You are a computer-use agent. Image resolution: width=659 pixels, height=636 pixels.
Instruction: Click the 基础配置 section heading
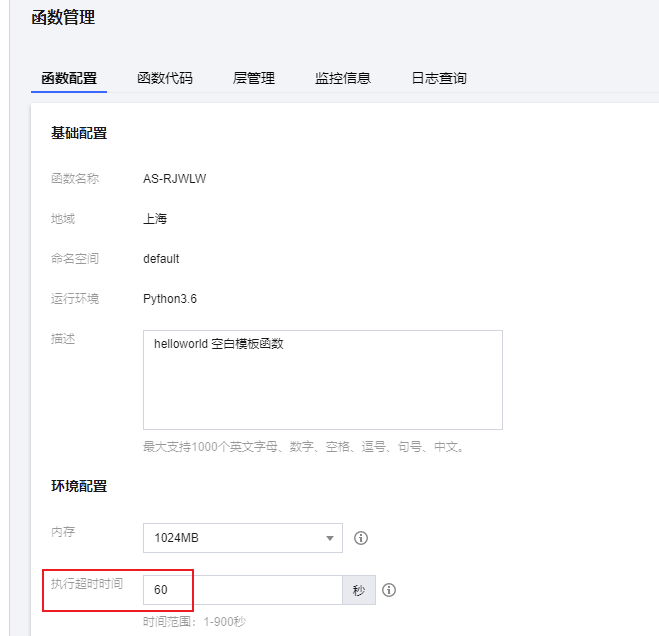tap(79, 133)
